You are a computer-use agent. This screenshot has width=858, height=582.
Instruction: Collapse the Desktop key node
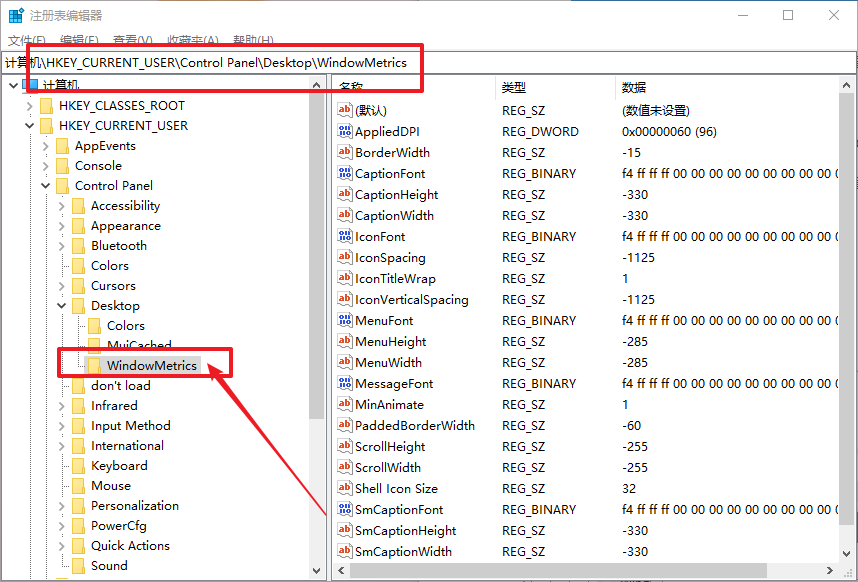(x=62, y=306)
